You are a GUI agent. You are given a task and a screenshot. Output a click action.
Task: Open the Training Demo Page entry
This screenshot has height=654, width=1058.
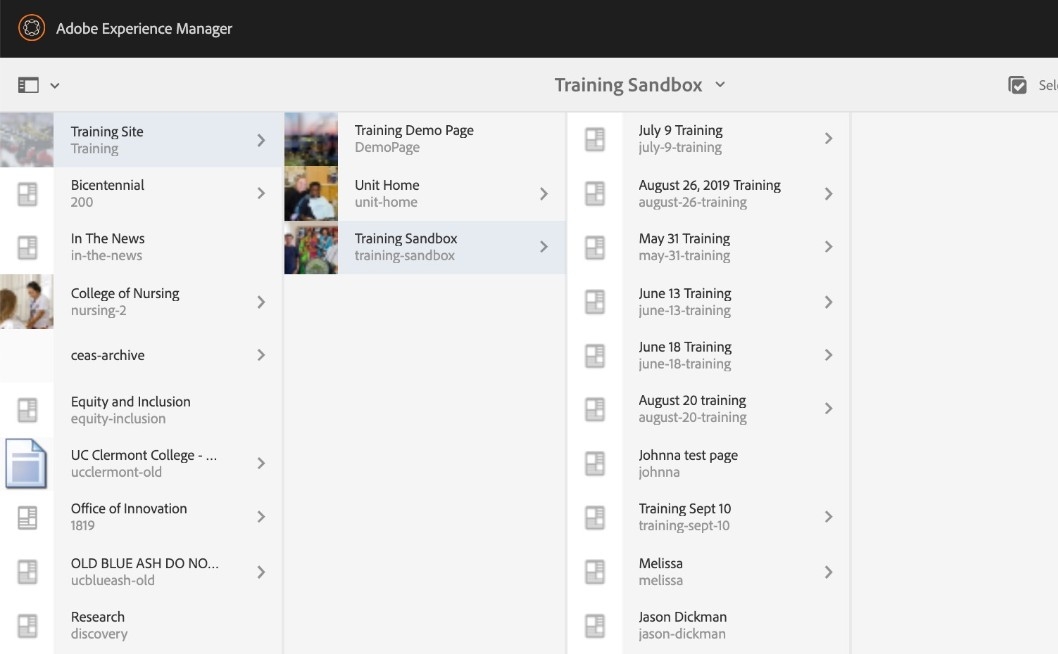(x=414, y=139)
